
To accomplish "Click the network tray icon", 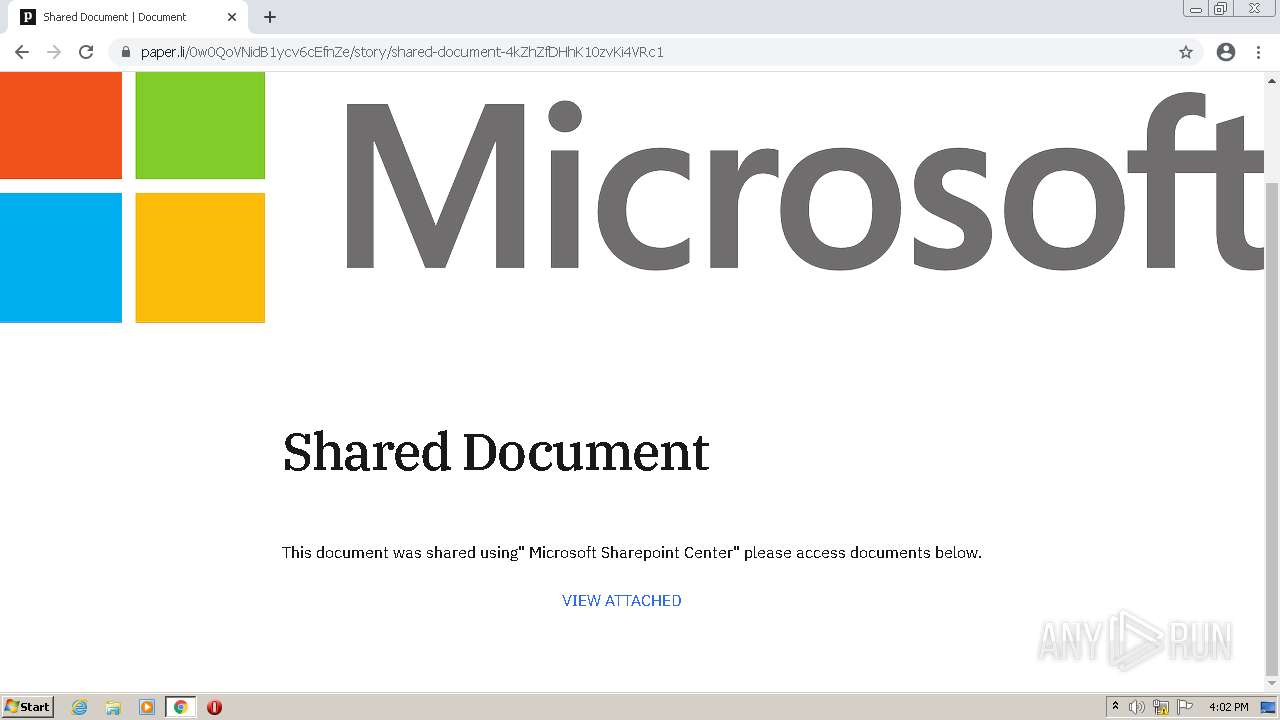I will (1161, 707).
